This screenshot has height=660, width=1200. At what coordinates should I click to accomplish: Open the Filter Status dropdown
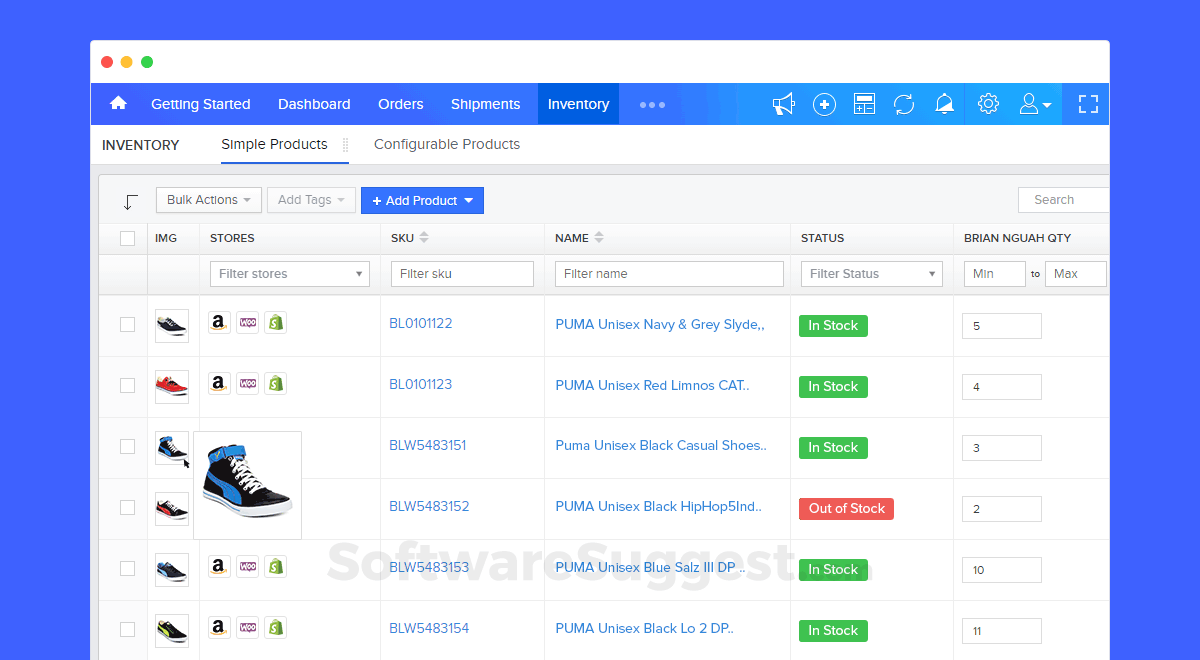point(871,274)
